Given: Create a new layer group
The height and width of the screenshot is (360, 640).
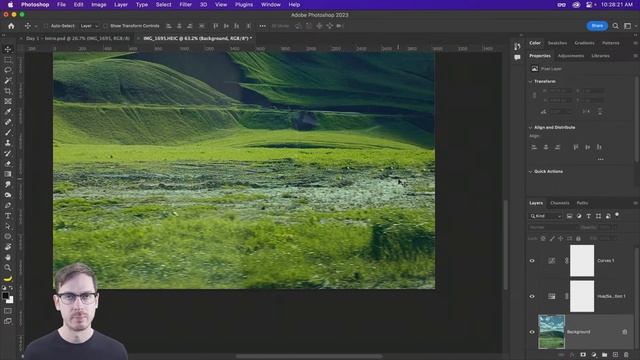Looking at the screenshot, I should [x=604, y=355].
